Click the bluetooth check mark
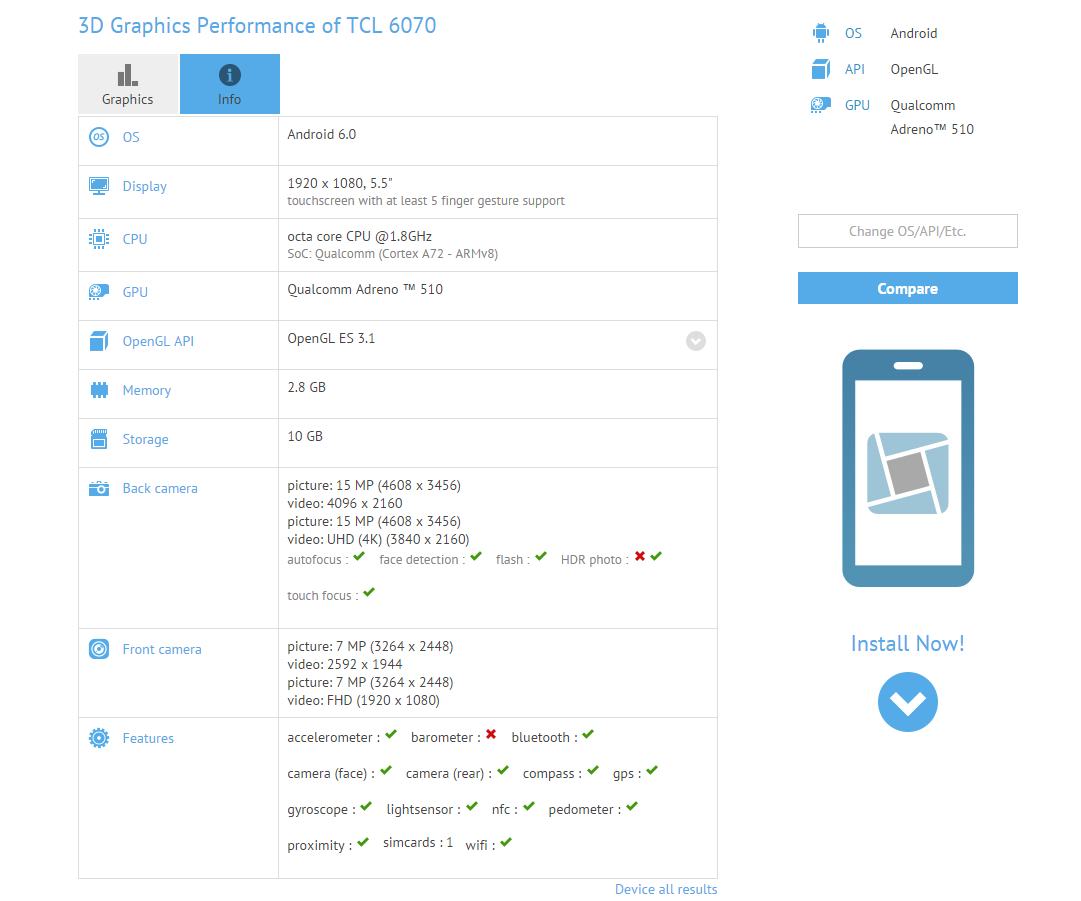Viewport: 1081px width, 901px height. pyautogui.click(x=587, y=734)
